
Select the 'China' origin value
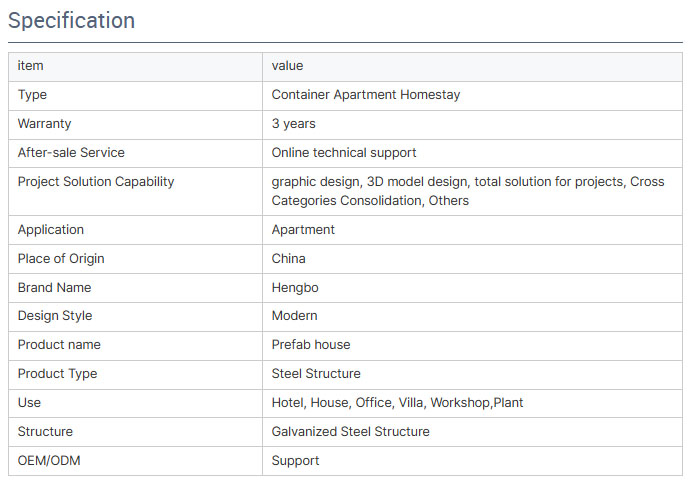coord(288,259)
